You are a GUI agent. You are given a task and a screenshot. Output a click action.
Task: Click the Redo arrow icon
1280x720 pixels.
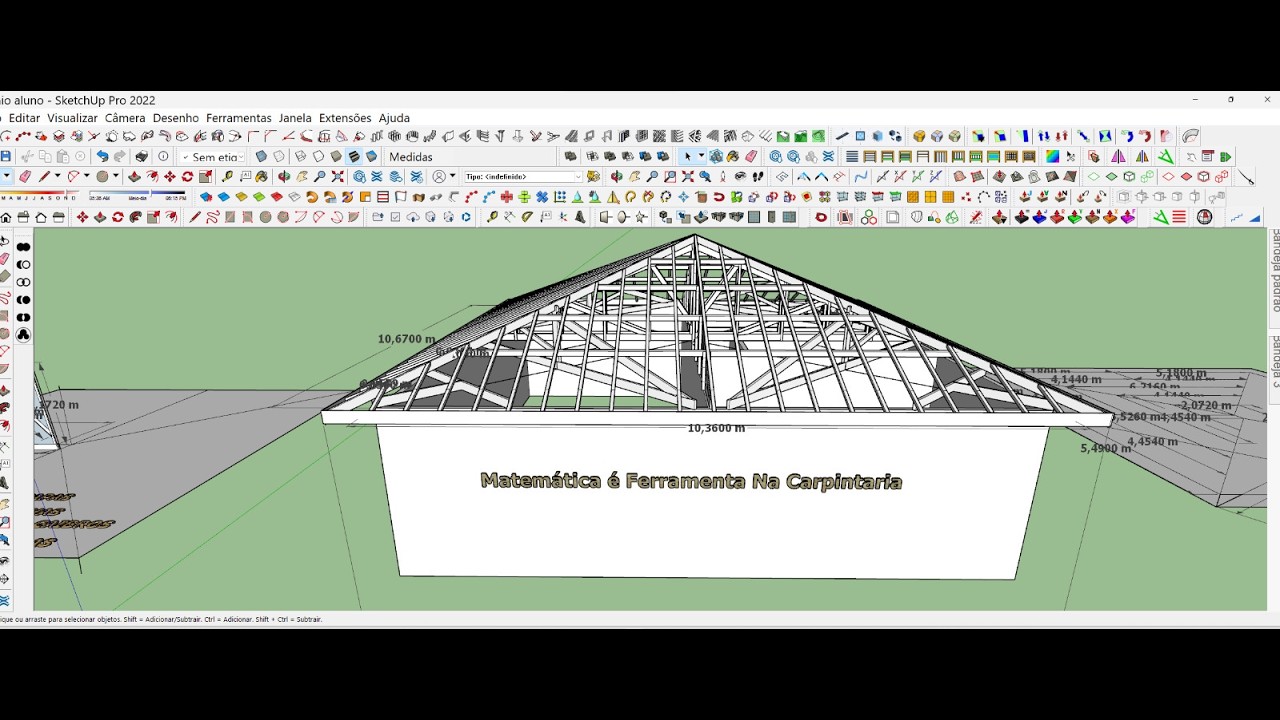coord(119,156)
